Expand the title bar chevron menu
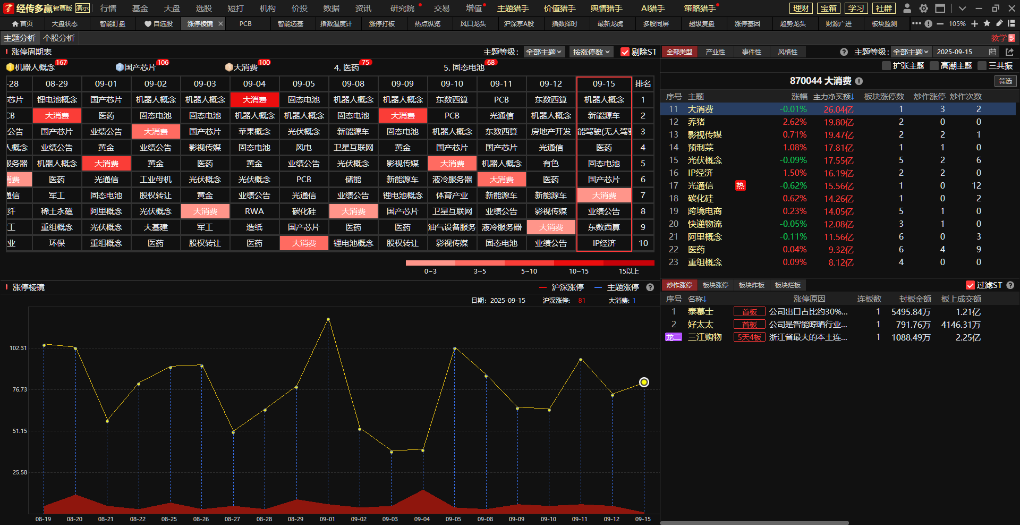Screen dimensions: 1020x525 [x=962, y=8]
